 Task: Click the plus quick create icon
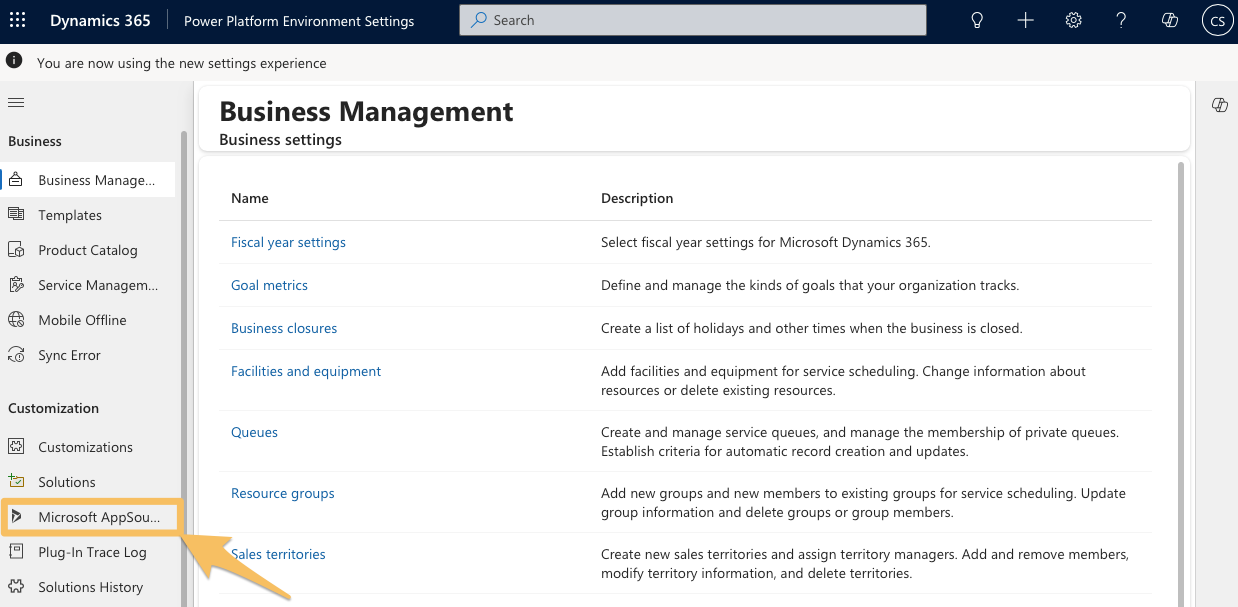1025,21
